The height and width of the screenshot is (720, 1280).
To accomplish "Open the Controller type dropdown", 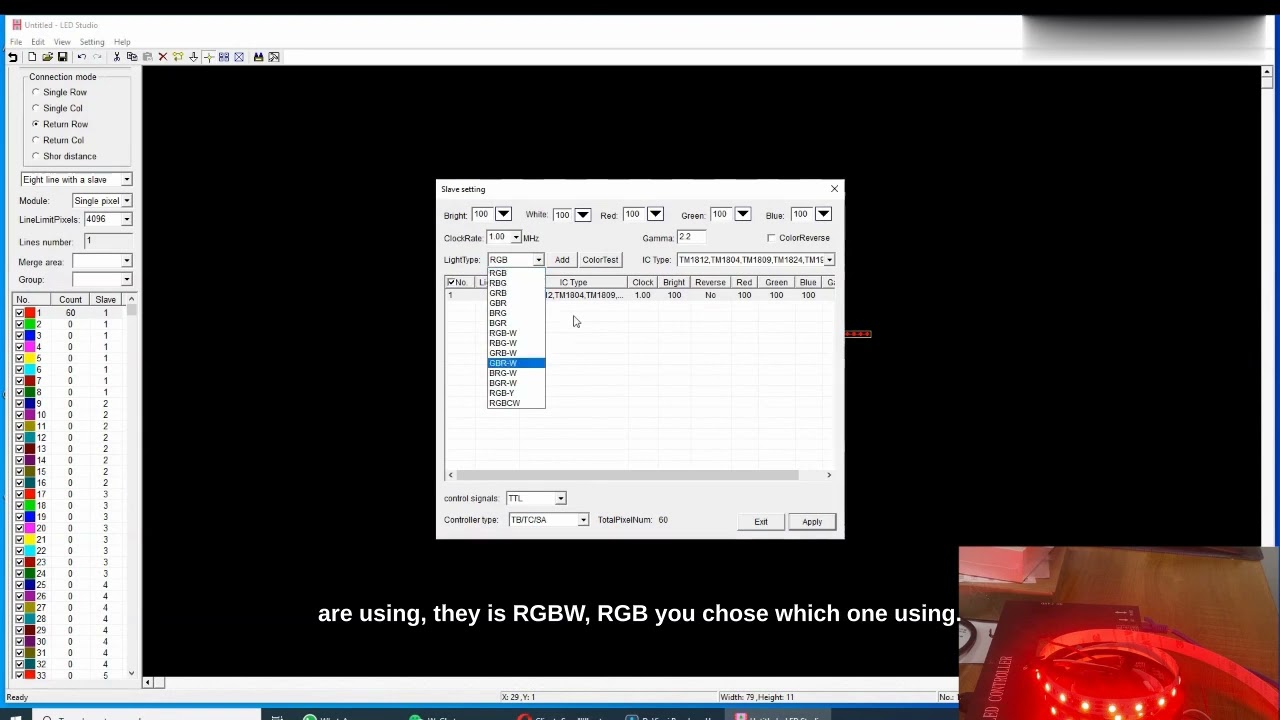I will (x=583, y=520).
